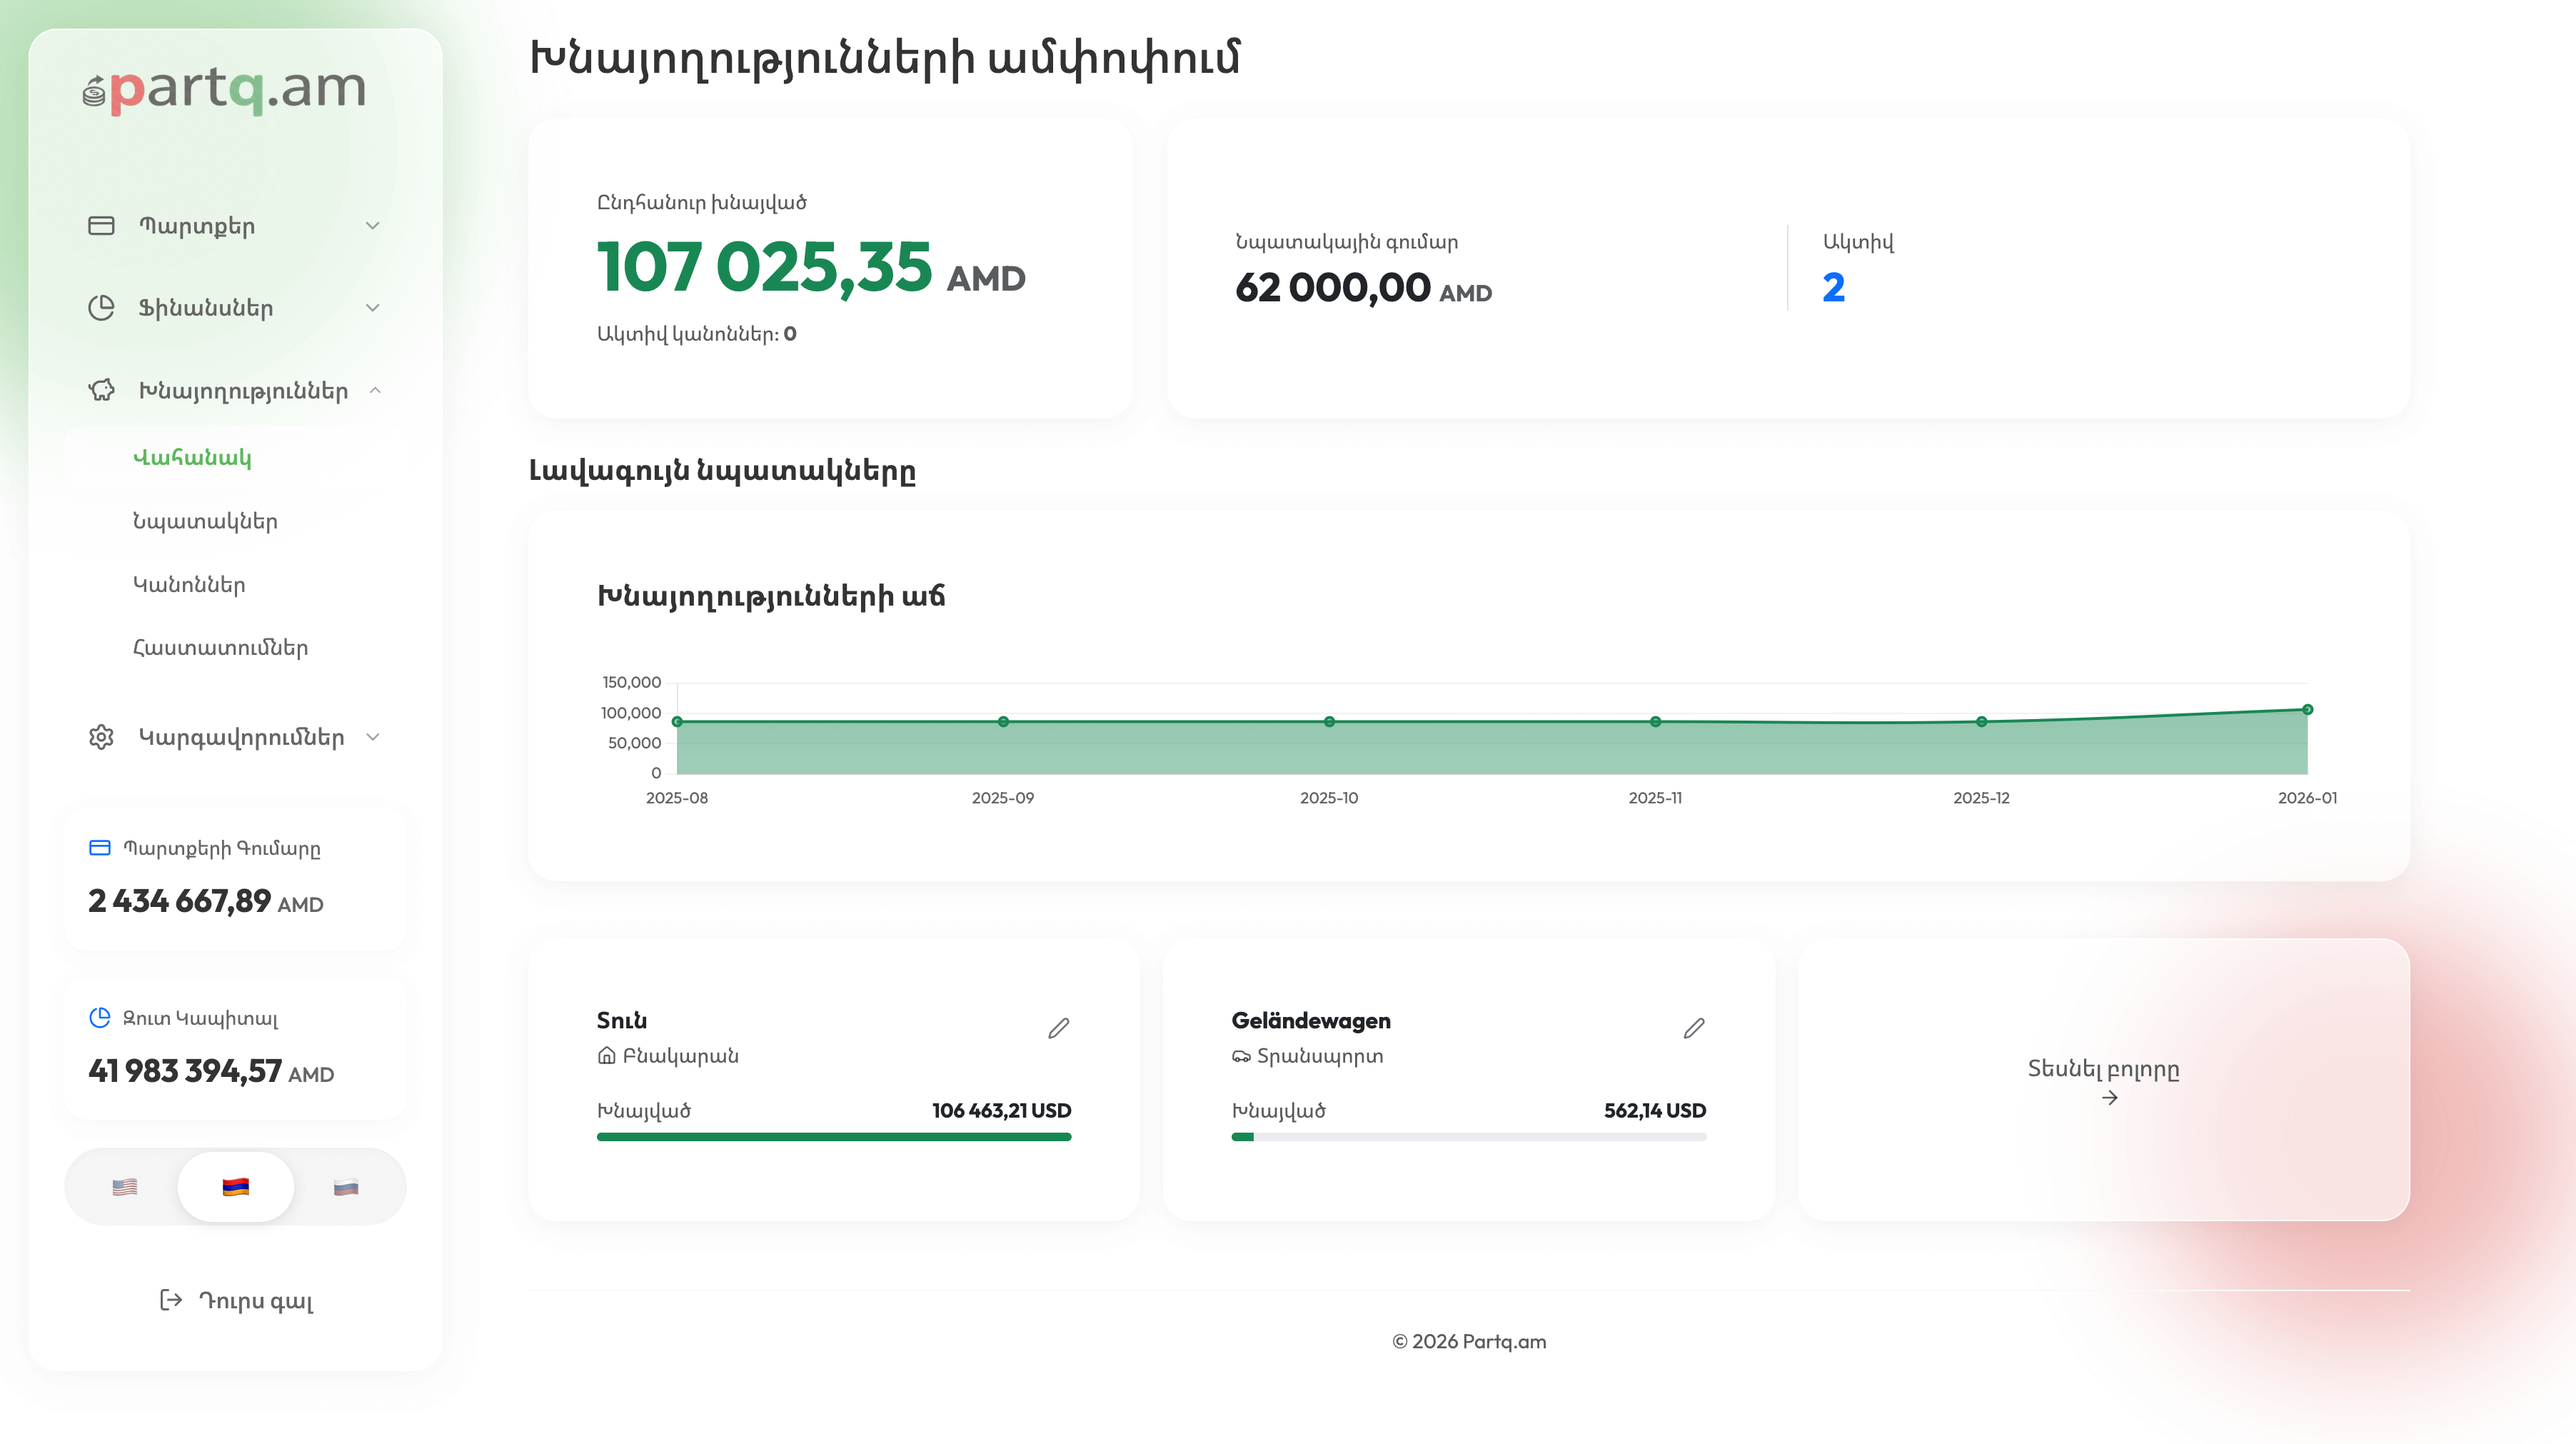Edit the Տուն goal with pencil icon

(x=1058, y=1028)
